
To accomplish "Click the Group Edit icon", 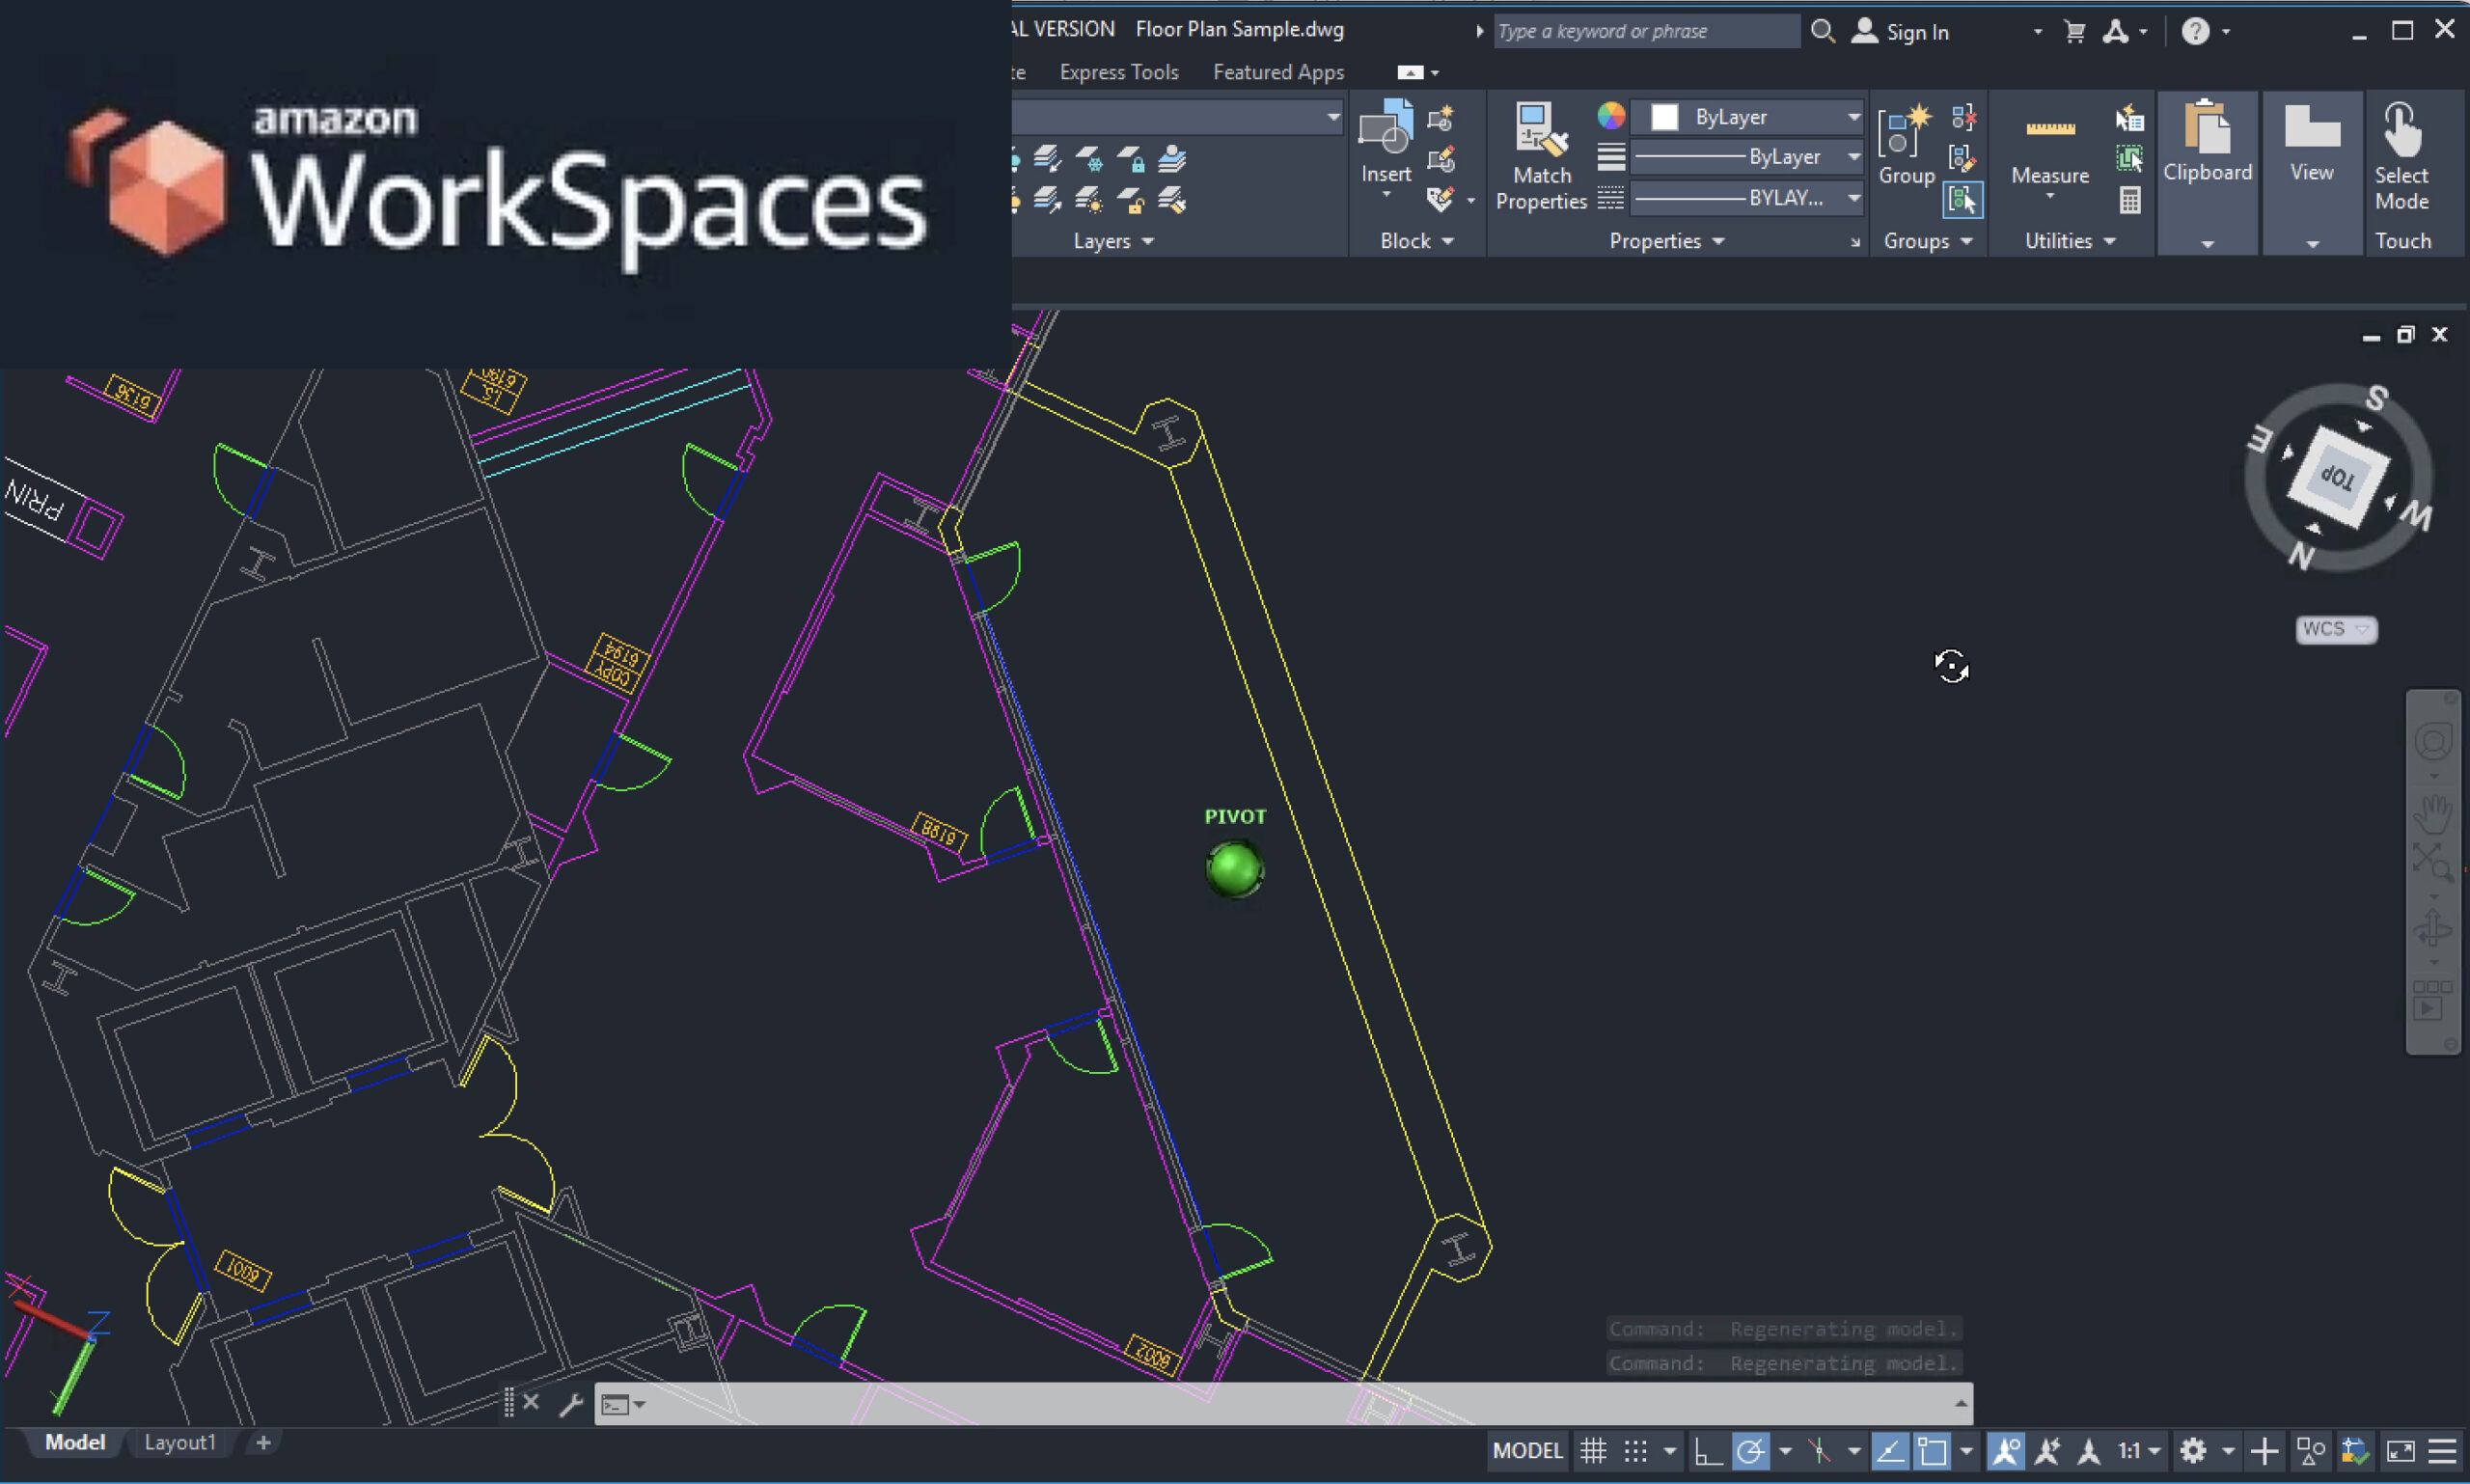I will [1963, 158].
